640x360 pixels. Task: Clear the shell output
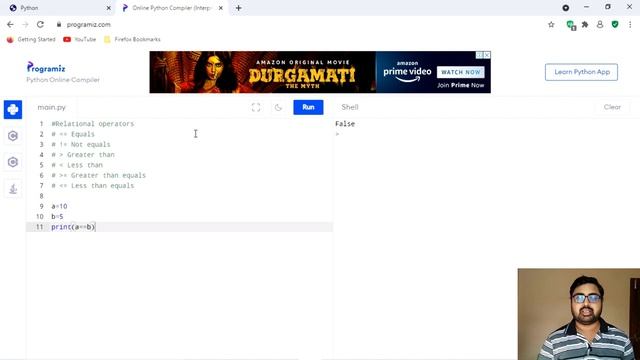[x=612, y=107]
